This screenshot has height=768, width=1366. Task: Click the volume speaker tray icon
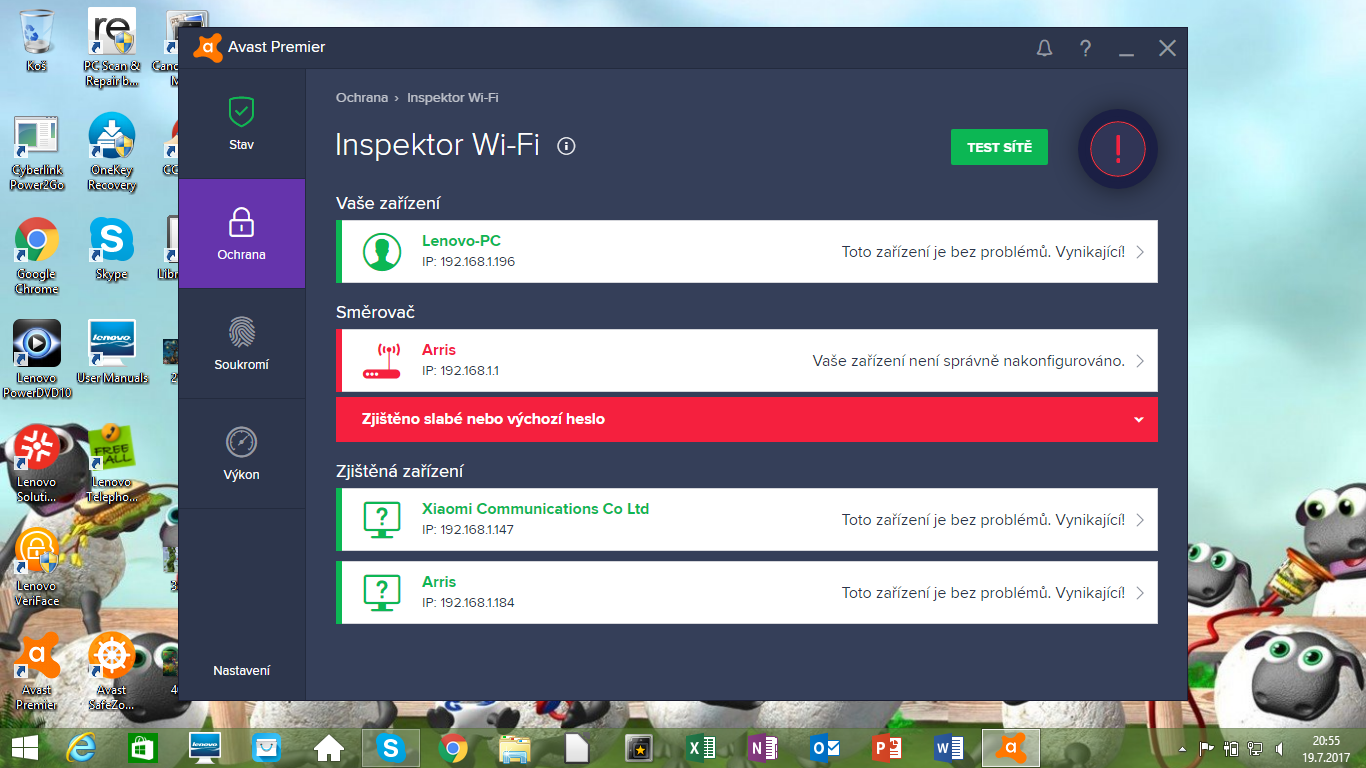pos(1280,748)
